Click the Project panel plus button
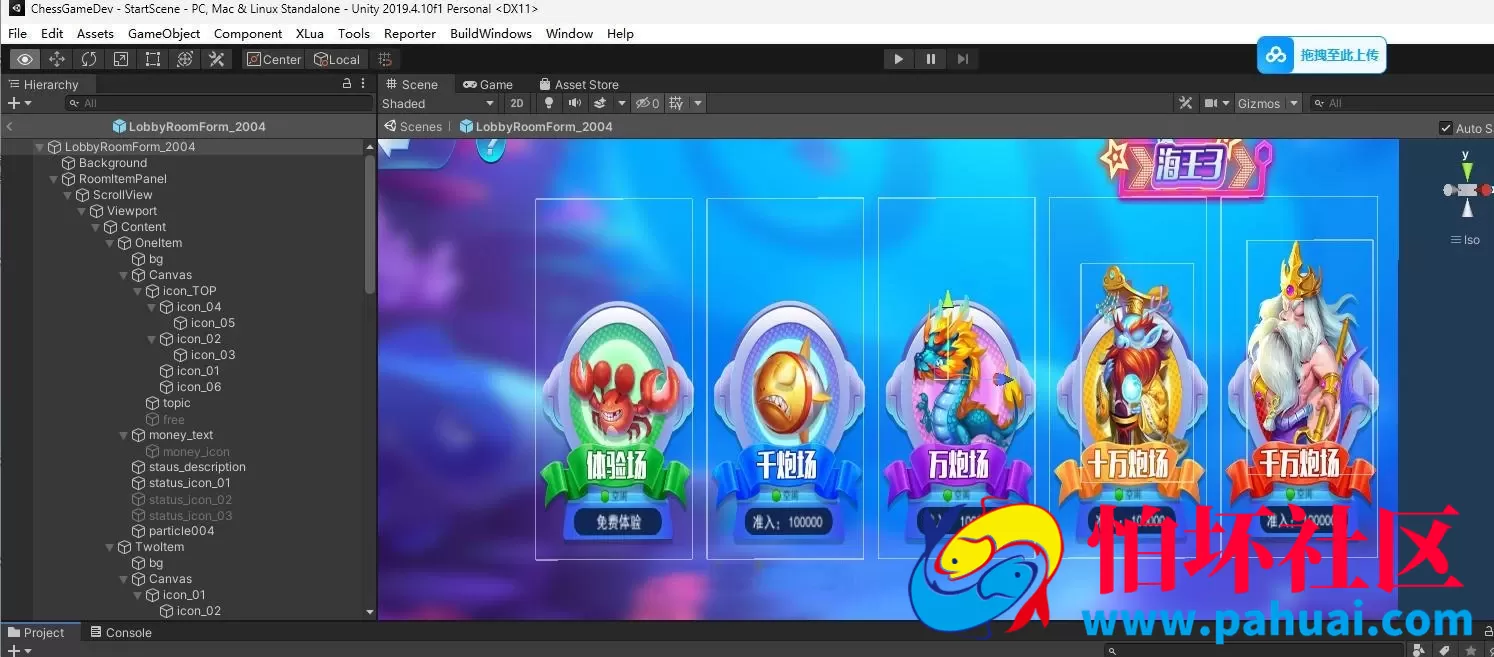This screenshot has height=657, width=1494. pyautogui.click(x=13, y=650)
